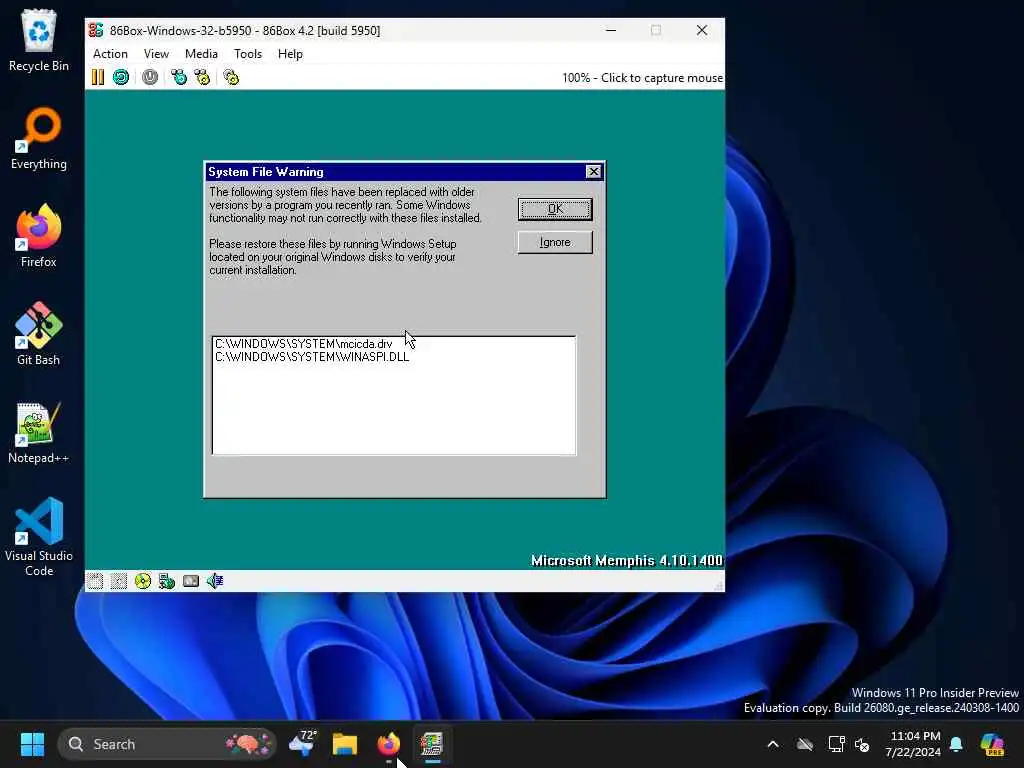Open File Explorer from the taskbar
The width and height of the screenshot is (1024, 768).
pyautogui.click(x=345, y=744)
